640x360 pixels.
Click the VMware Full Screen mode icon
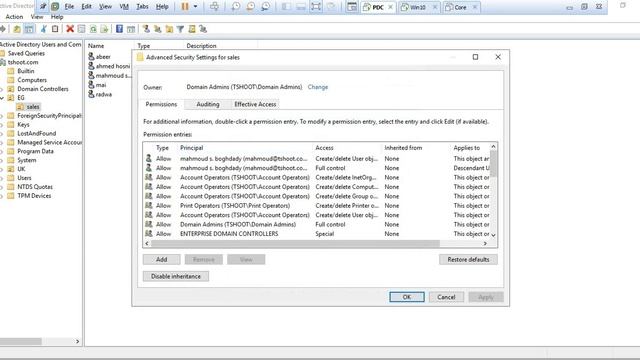pos(316,7)
